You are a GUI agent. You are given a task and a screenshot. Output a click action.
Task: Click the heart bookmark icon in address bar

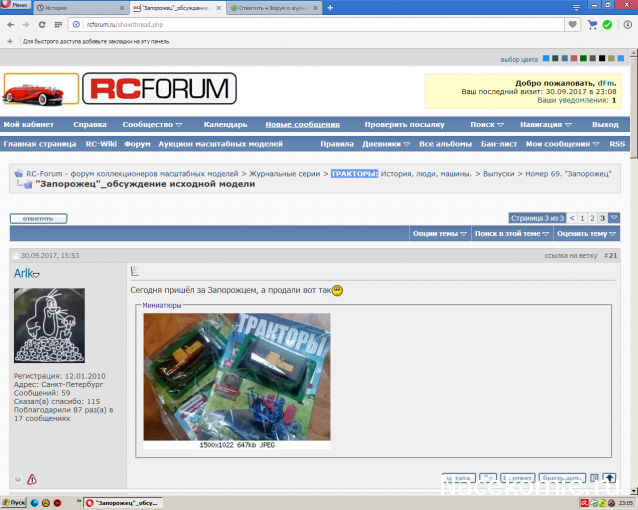pyautogui.click(x=573, y=24)
